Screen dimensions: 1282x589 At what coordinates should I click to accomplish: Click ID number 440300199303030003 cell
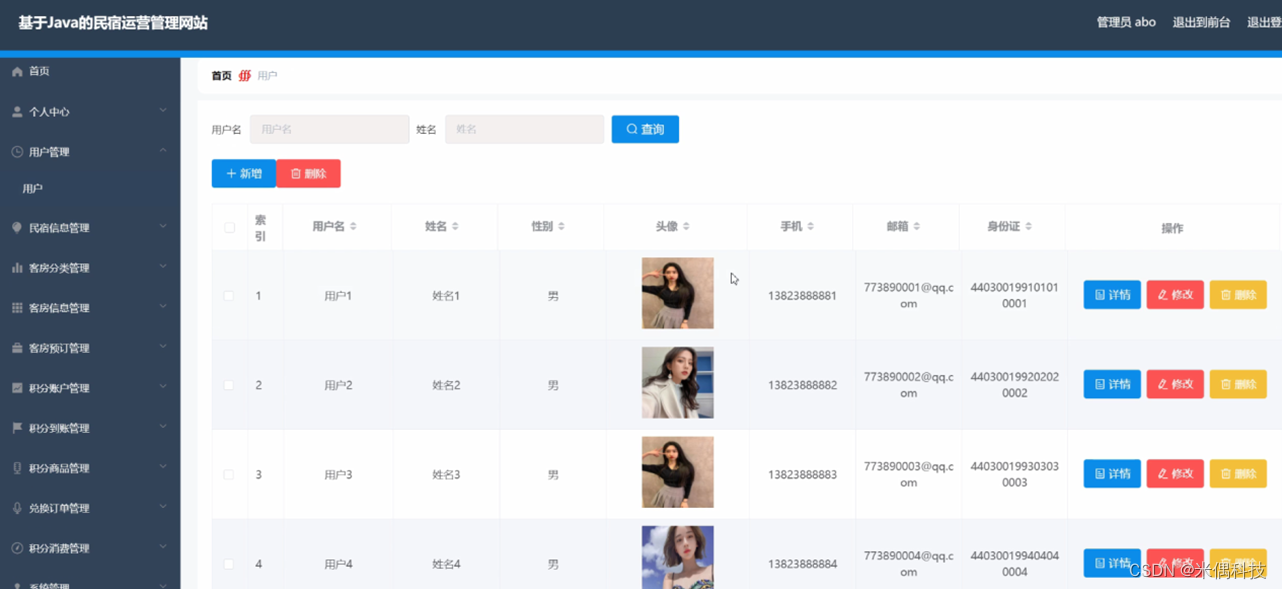1014,474
